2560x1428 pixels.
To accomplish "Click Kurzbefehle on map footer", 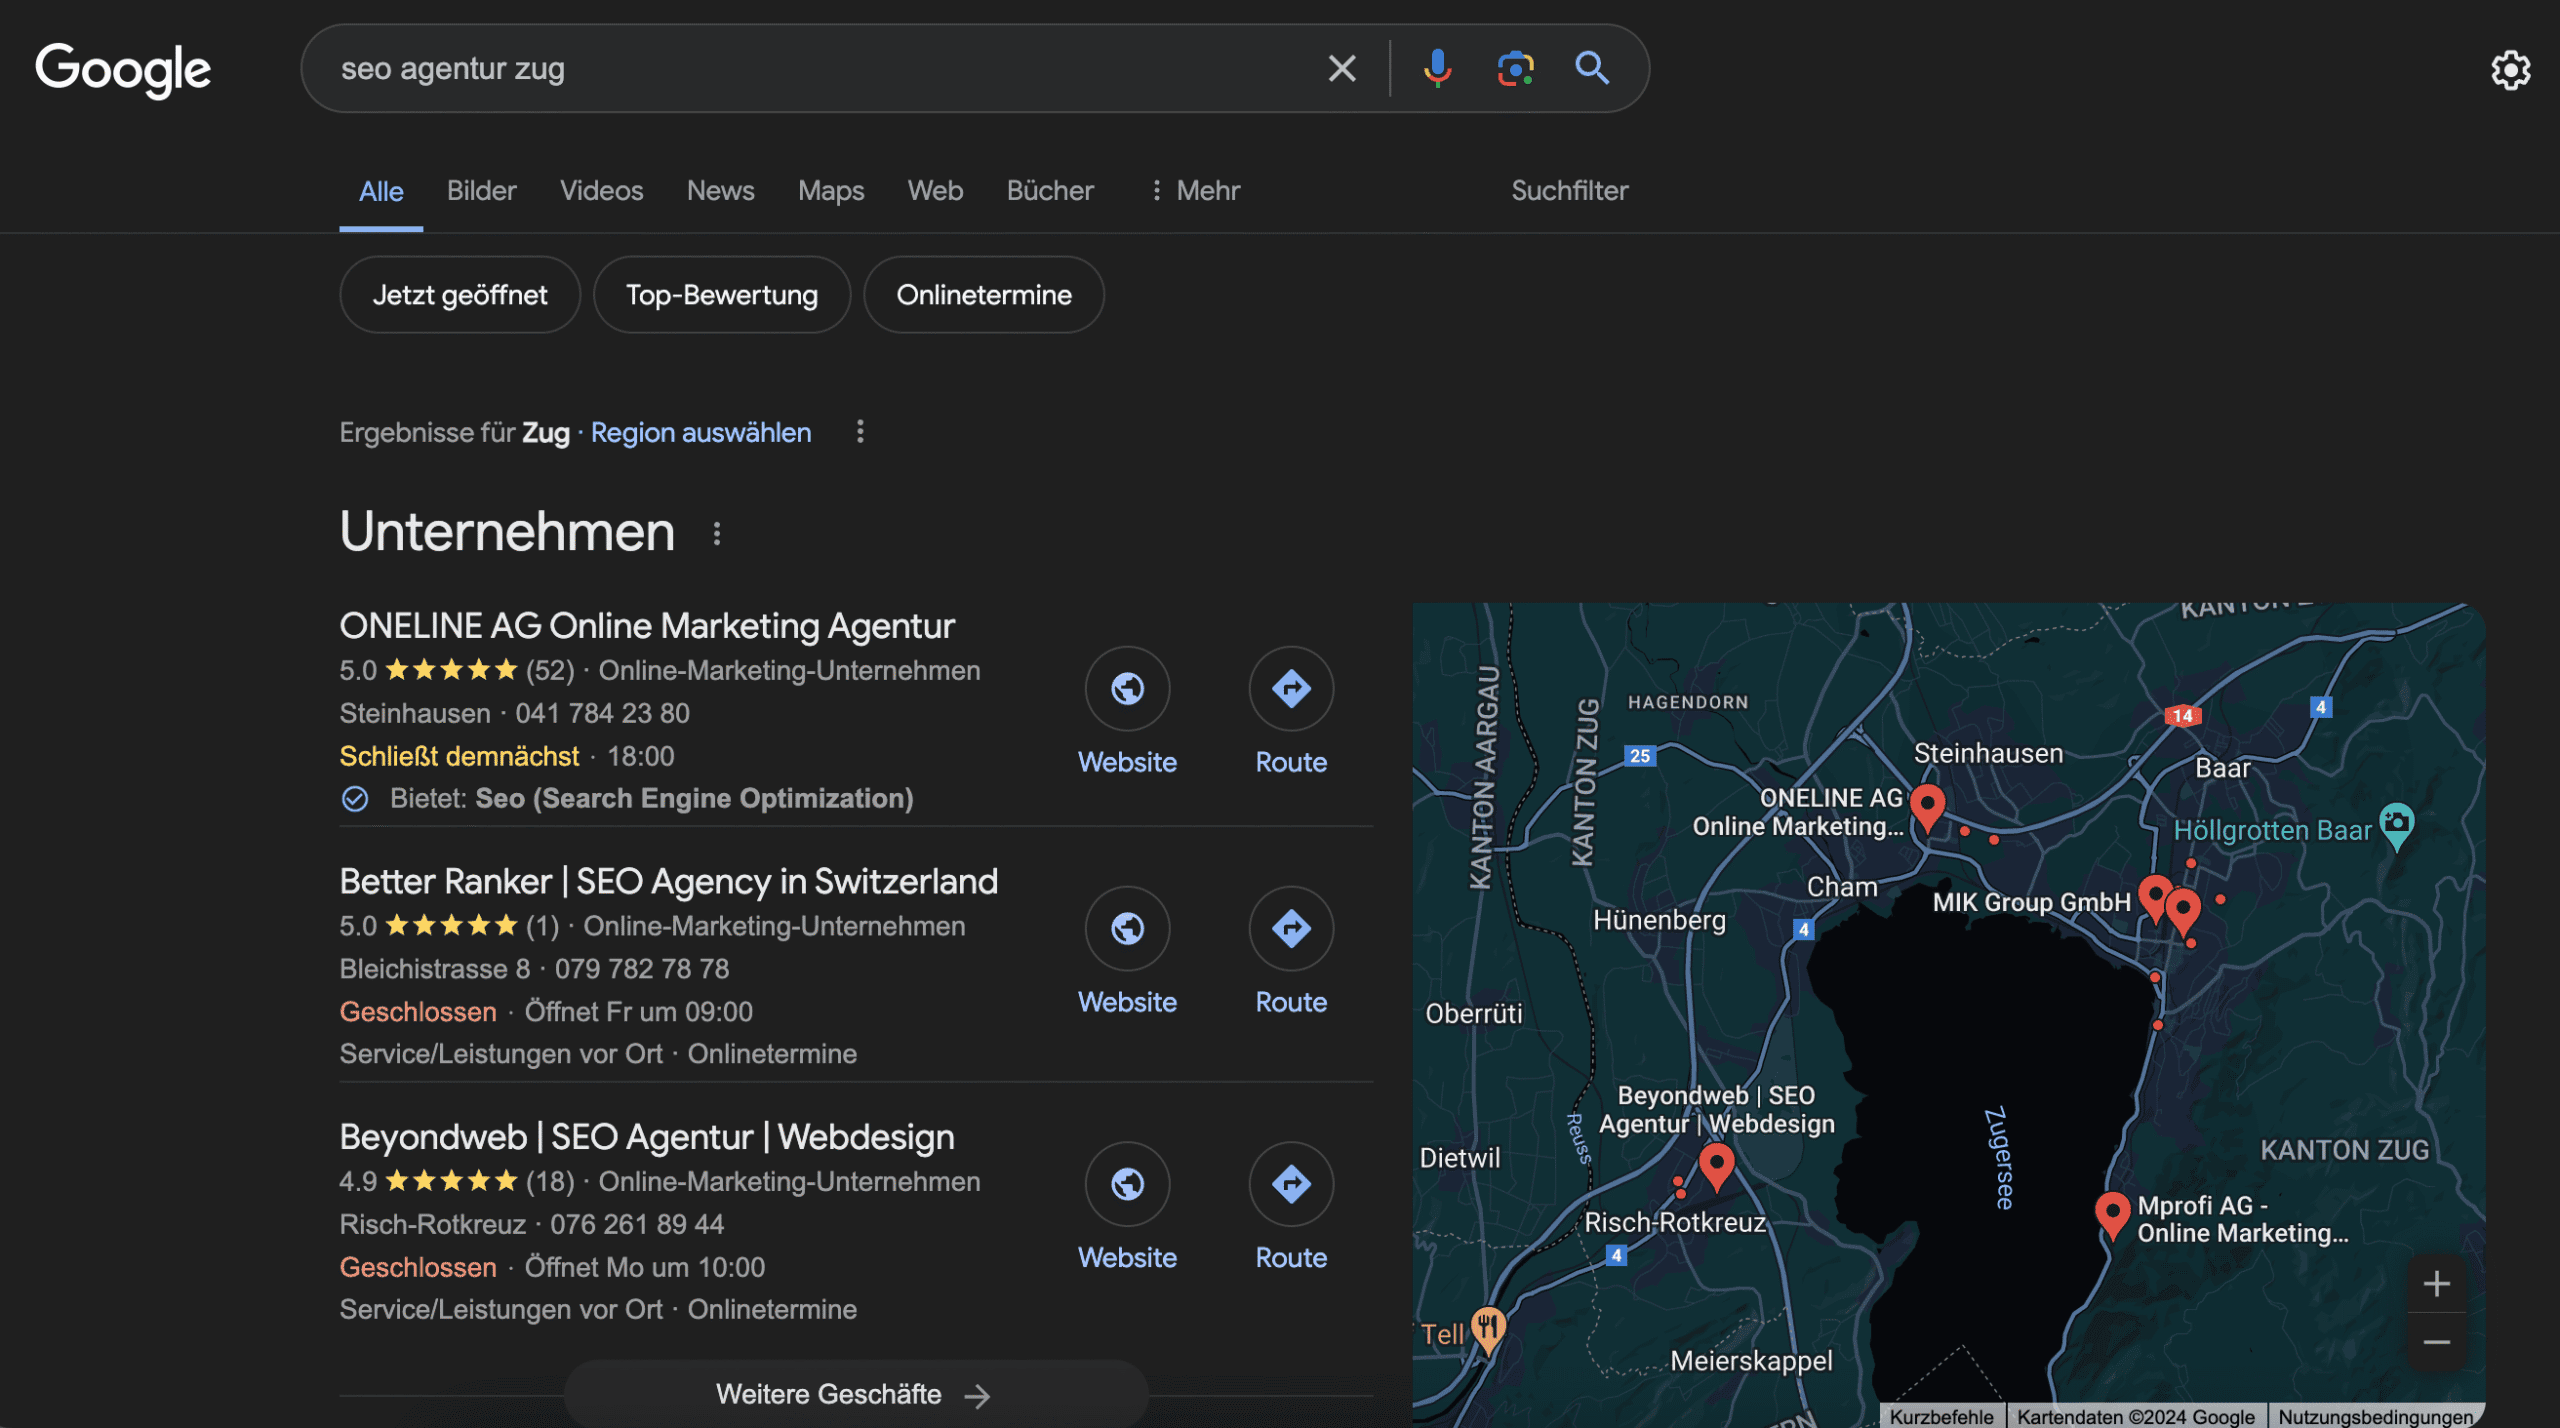I will (x=1941, y=1416).
